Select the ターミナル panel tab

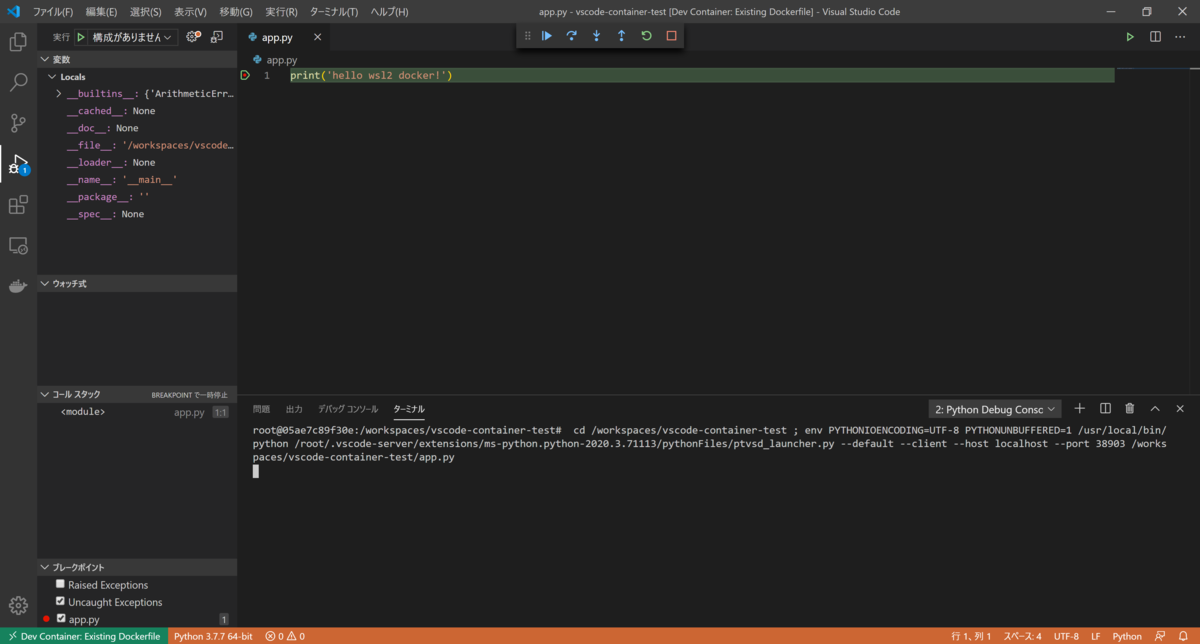point(409,409)
